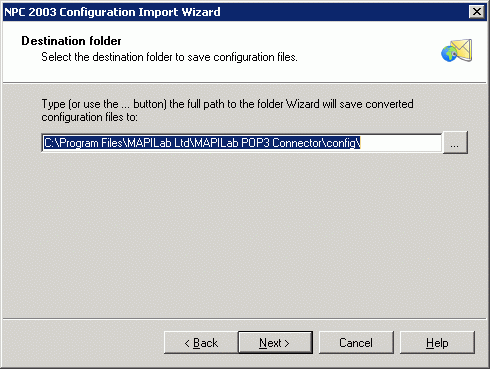Proceed with the Next button
Viewport: 490px width, 369px height.
coord(275,342)
